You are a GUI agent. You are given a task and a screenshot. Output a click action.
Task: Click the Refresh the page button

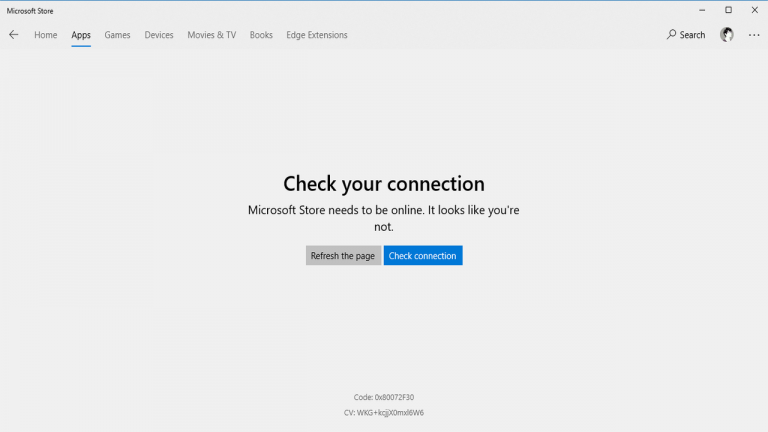coord(343,256)
